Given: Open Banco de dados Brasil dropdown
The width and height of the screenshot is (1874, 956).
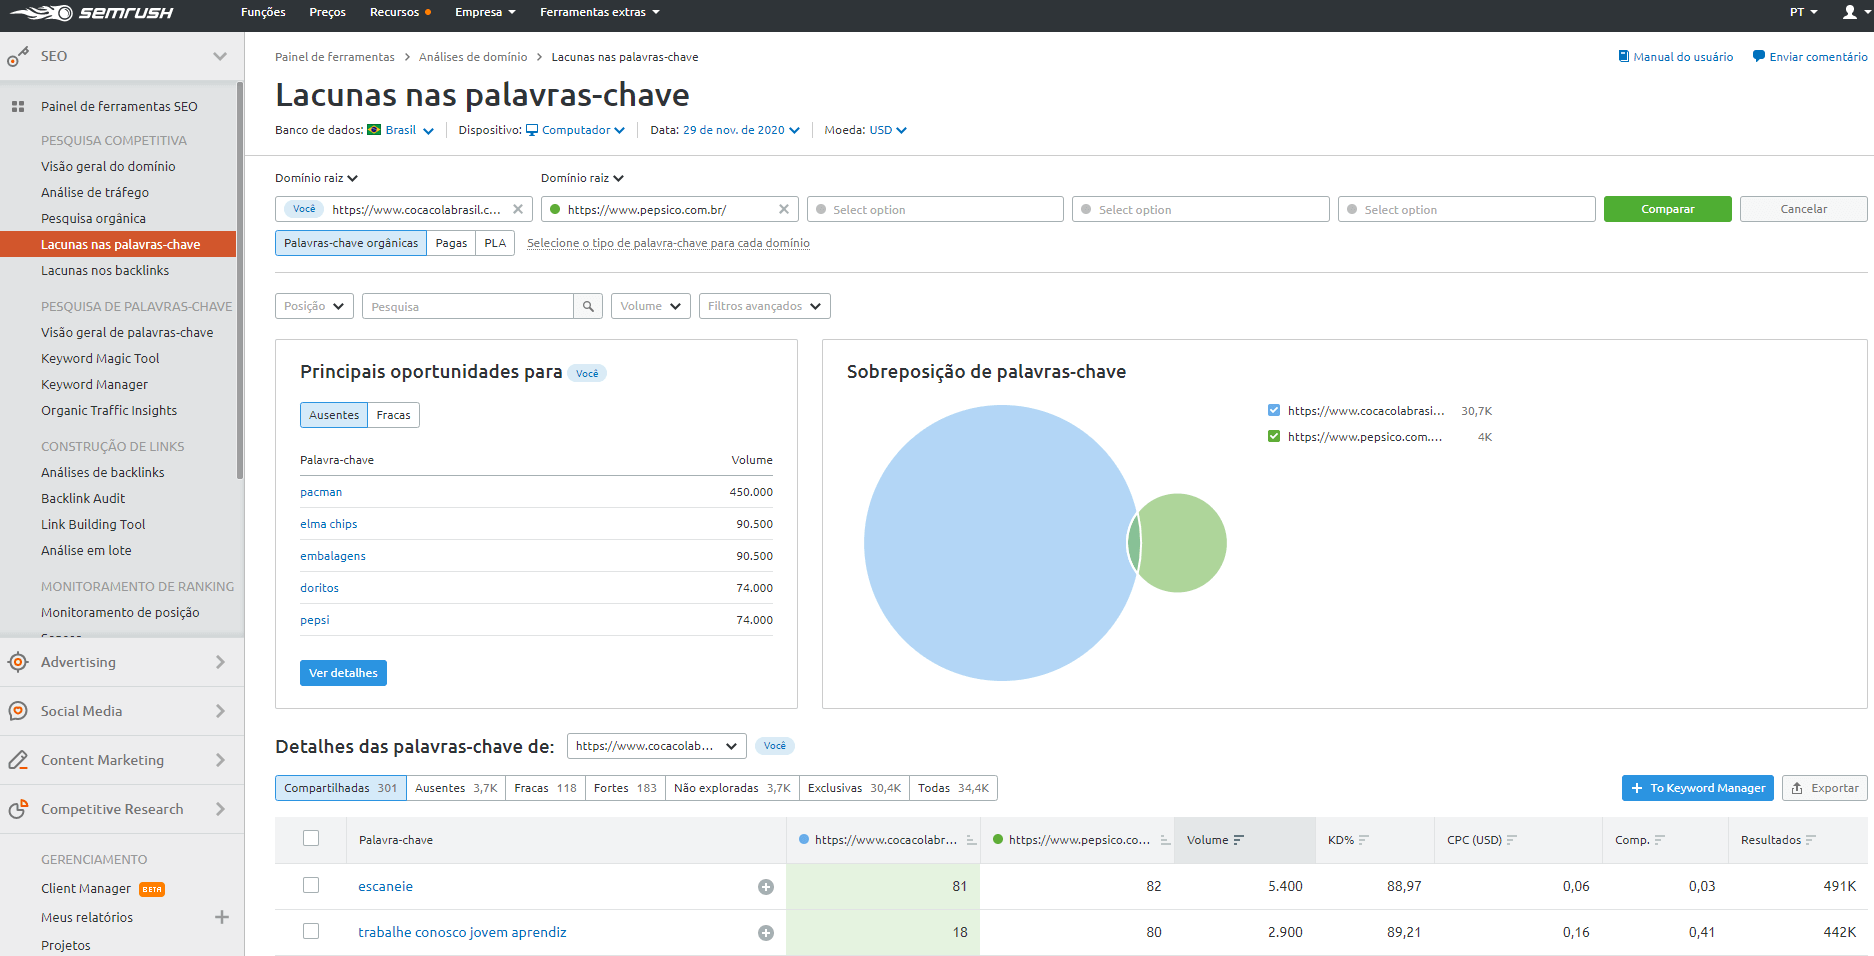Looking at the screenshot, I should pyautogui.click(x=400, y=130).
